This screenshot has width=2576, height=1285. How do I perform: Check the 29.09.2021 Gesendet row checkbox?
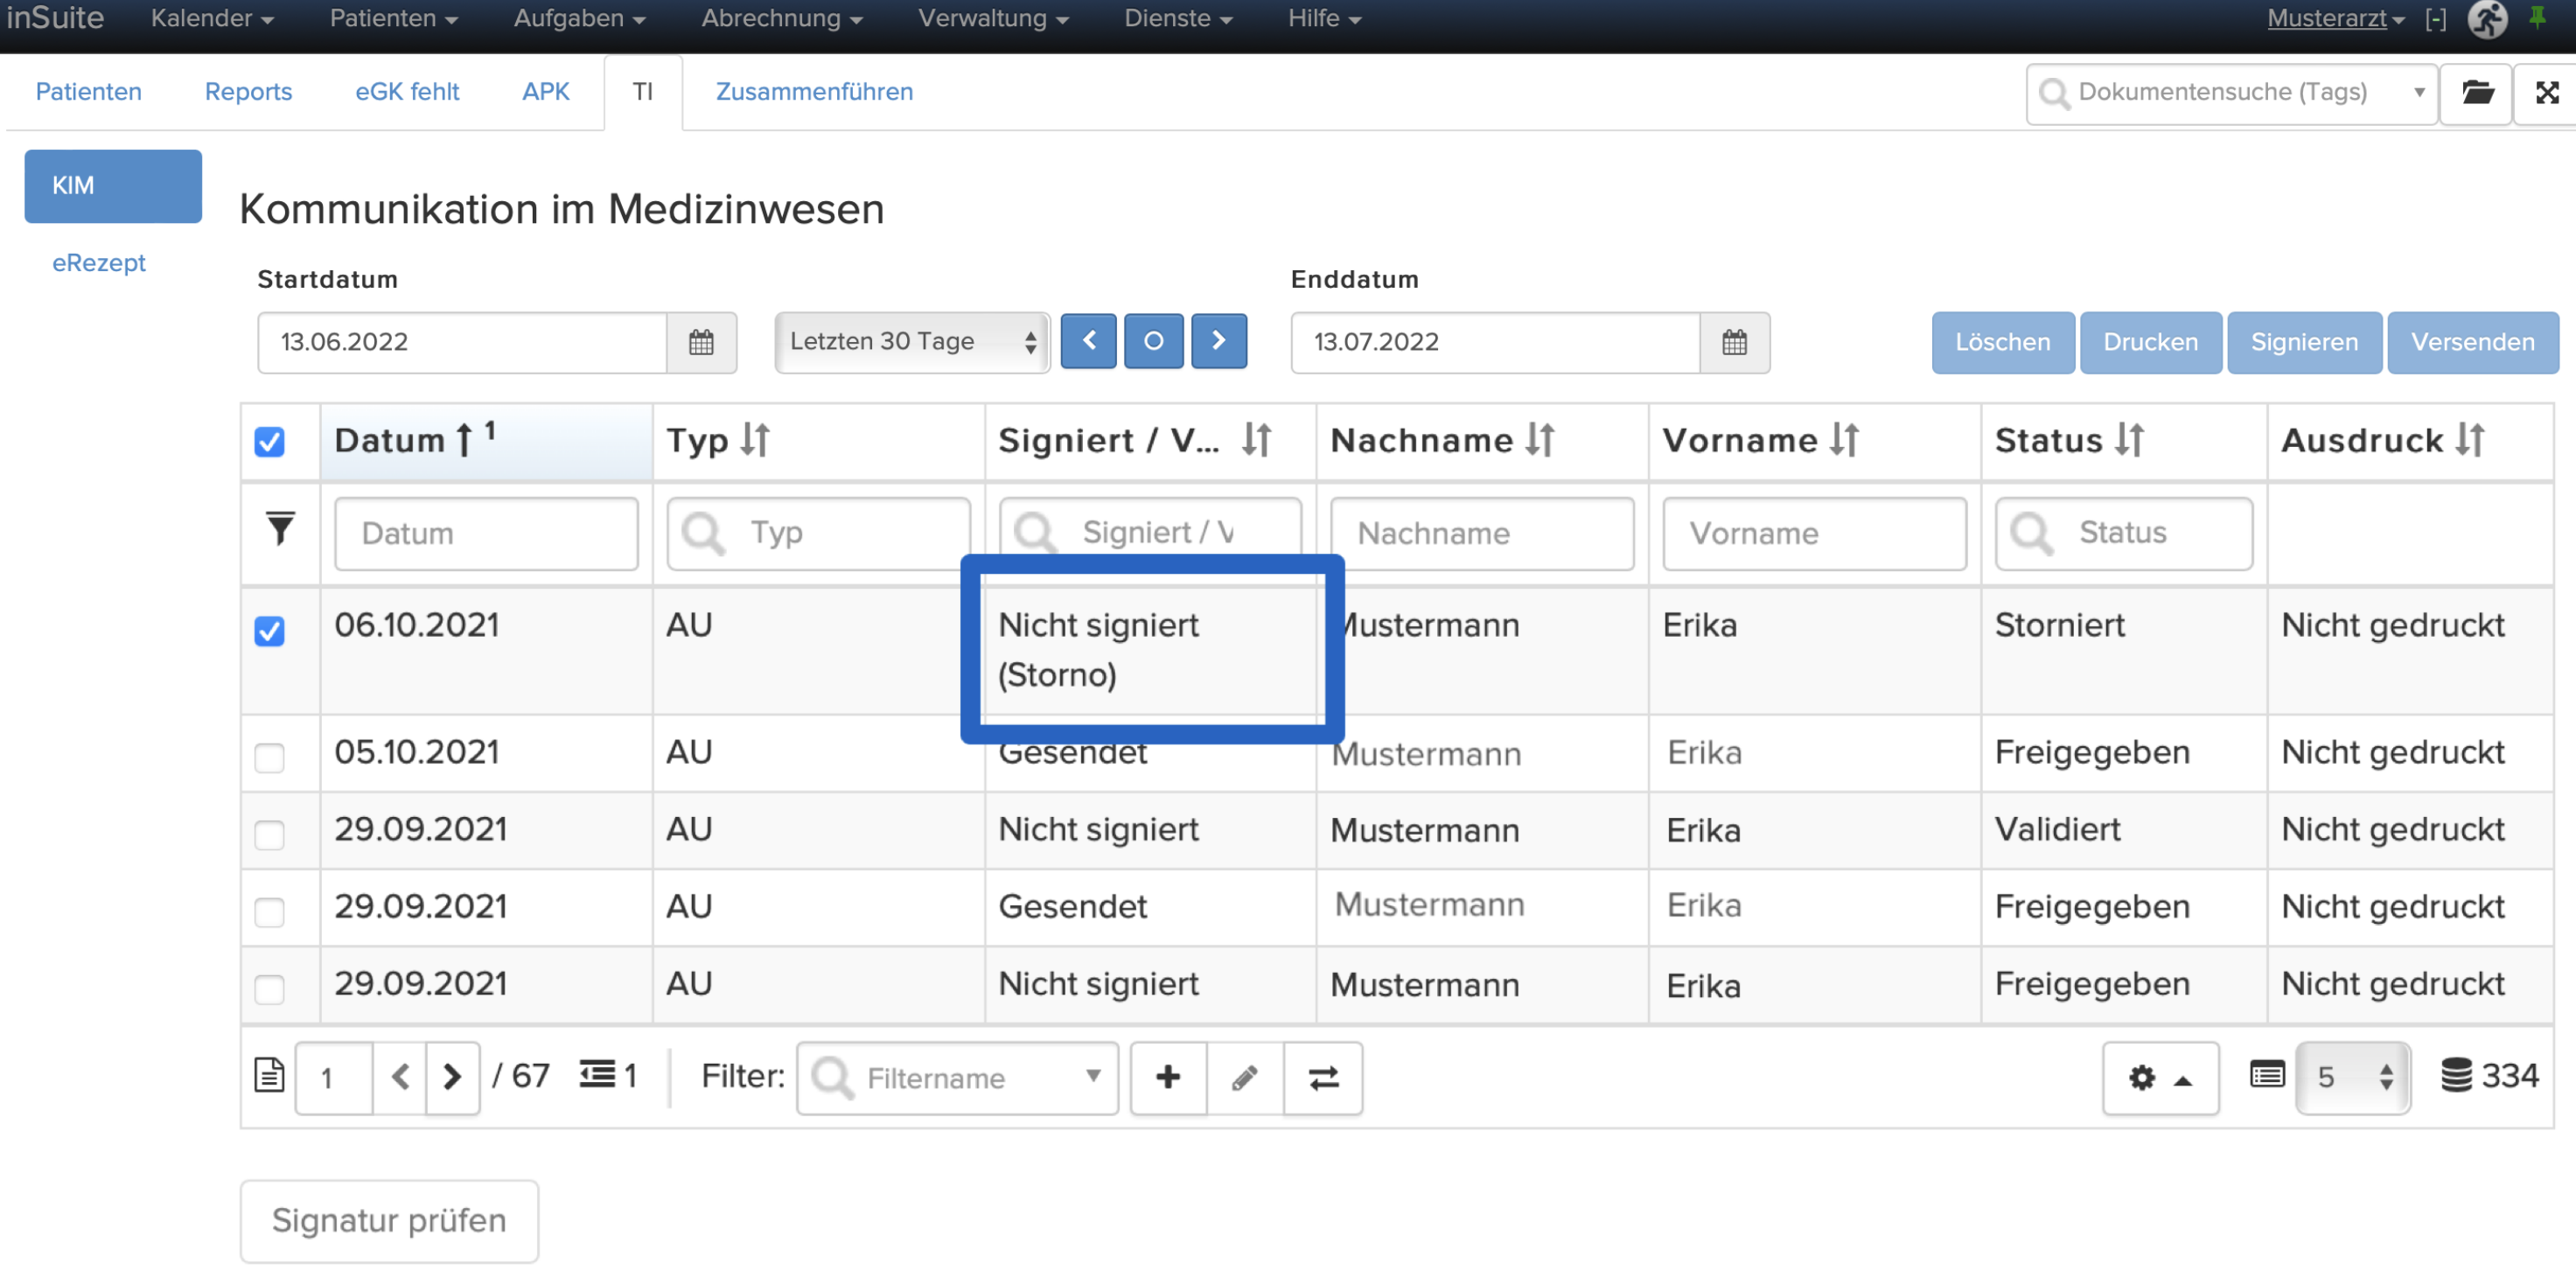pyautogui.click(x=269, y=912)
